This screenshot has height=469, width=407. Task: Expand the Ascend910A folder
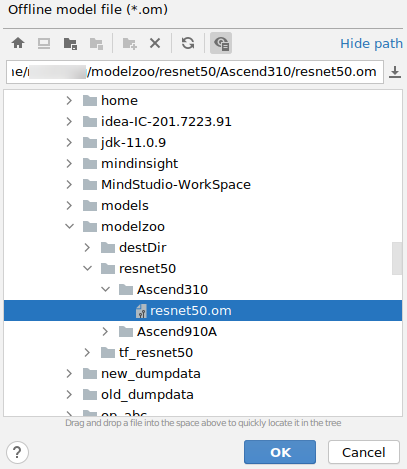(x=105, y=331)
